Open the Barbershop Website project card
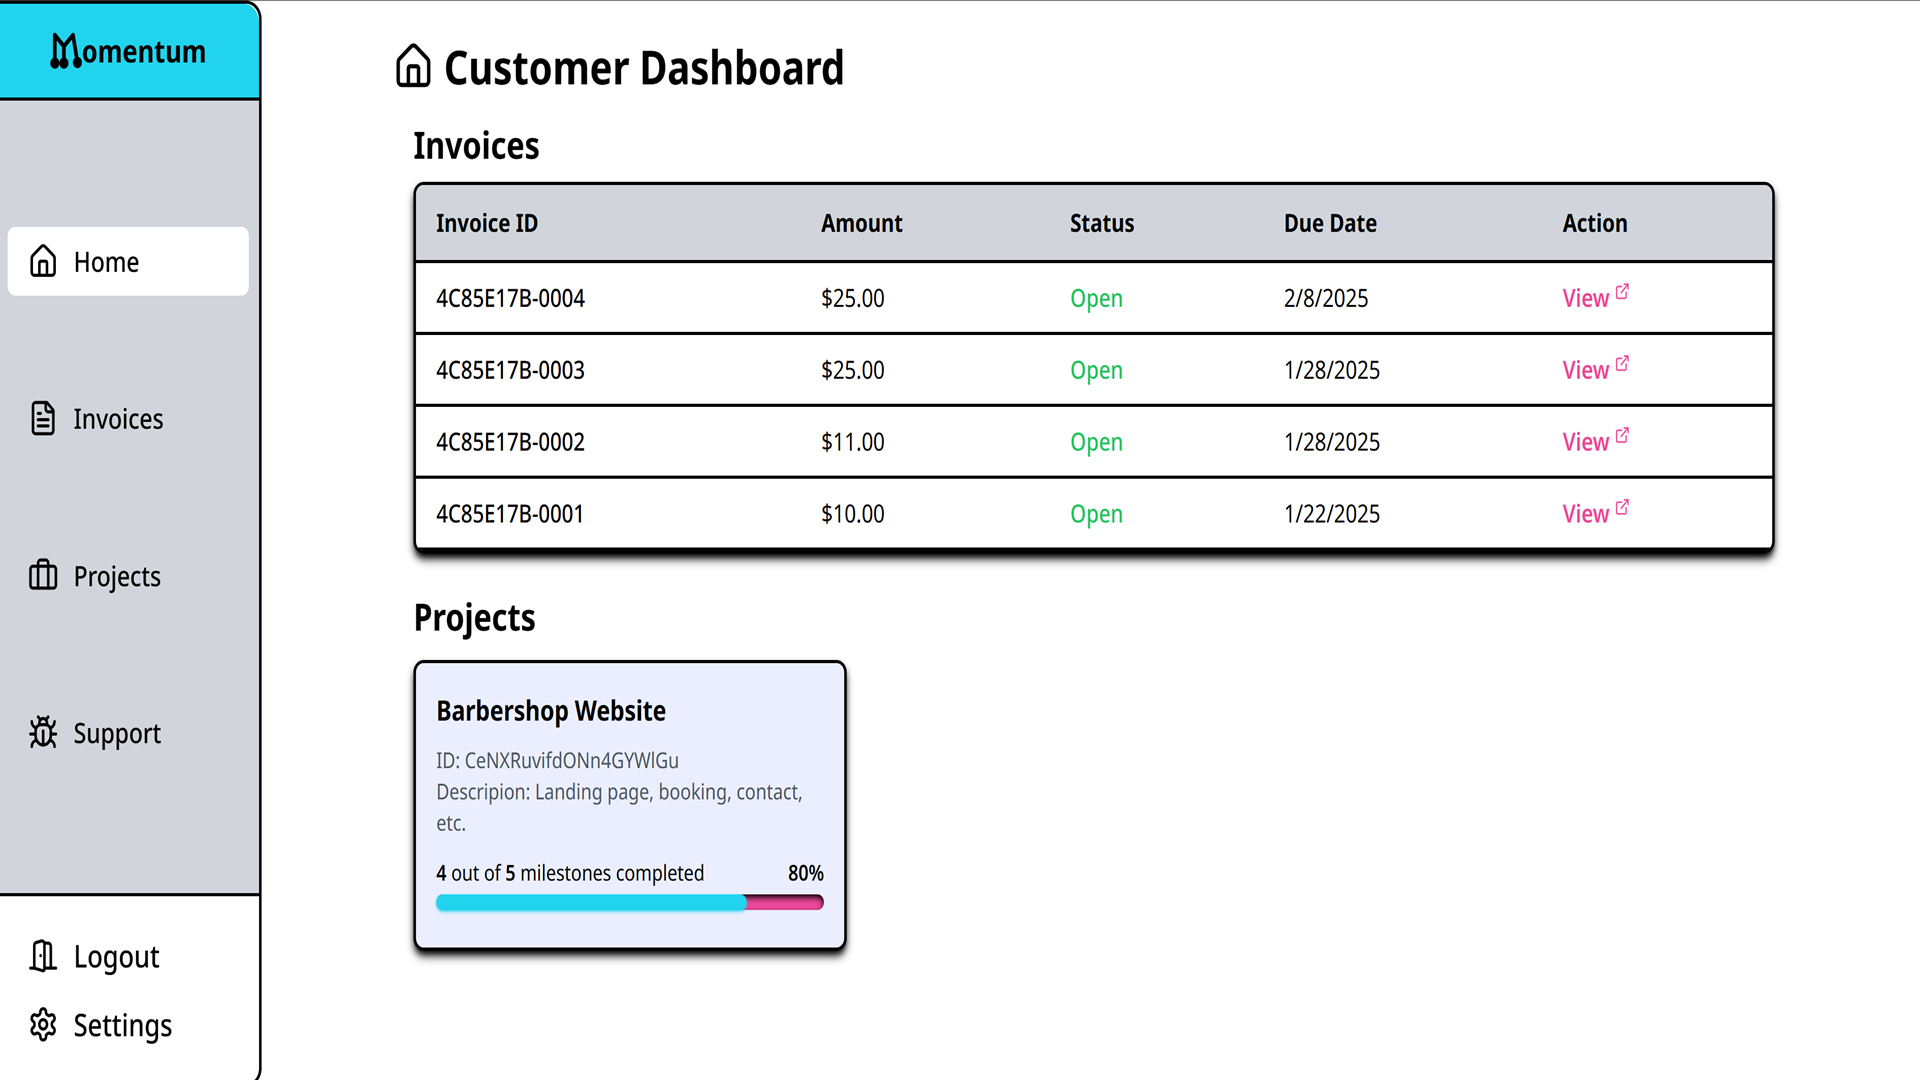 [551, 711]
